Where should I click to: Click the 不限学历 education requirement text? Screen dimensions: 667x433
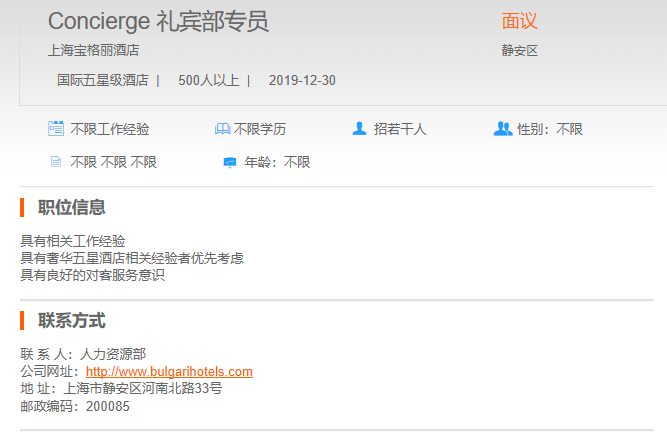pos(260,129)
